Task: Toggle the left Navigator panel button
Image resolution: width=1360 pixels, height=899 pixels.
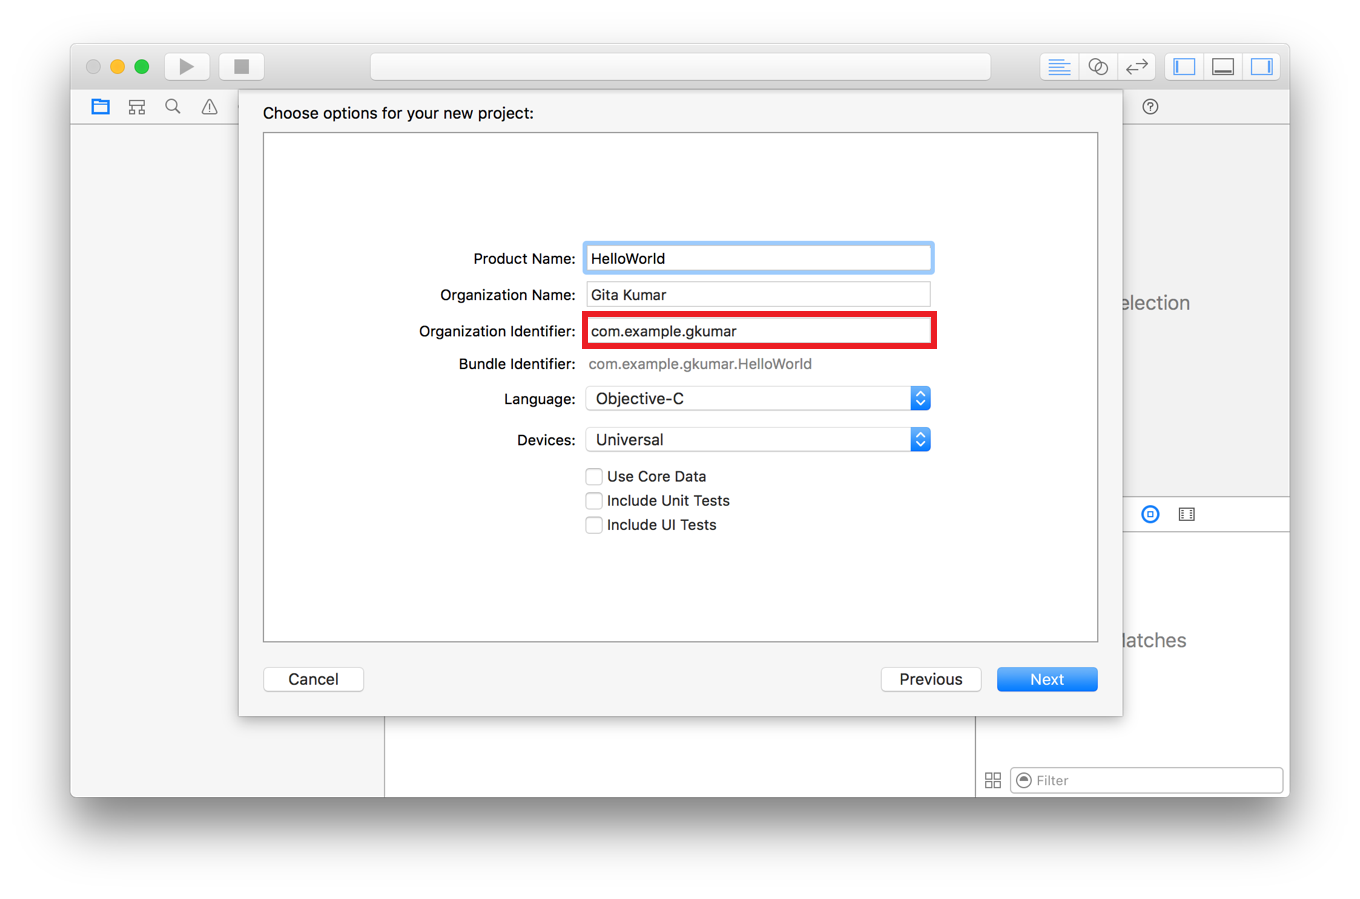Action: 1185,67
